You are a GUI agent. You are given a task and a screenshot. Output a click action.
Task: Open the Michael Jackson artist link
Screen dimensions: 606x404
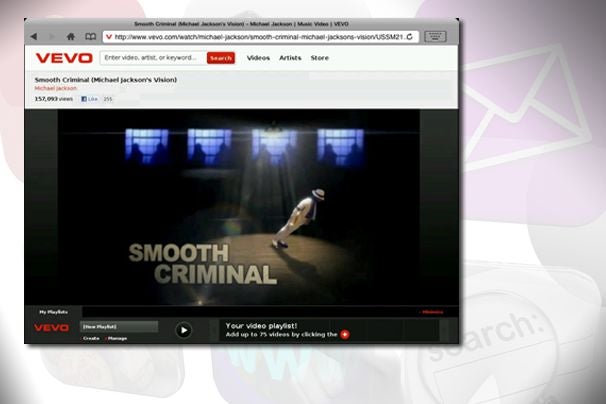point(56,88)
